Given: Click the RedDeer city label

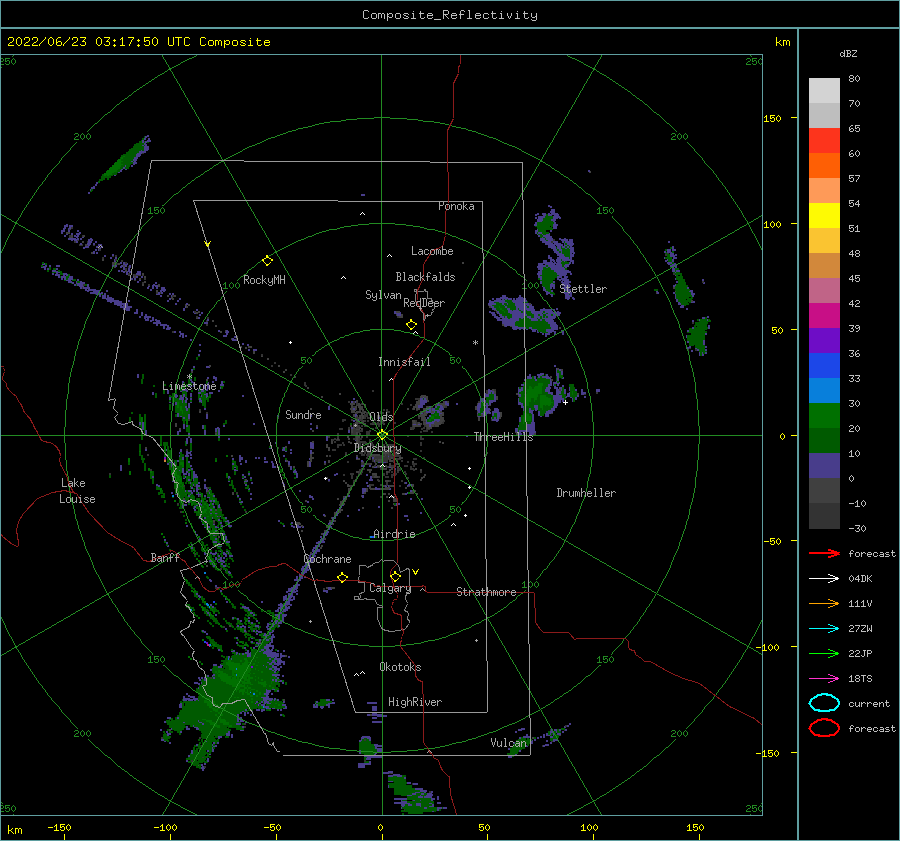Looking at the screenshot, I should 424,303.
